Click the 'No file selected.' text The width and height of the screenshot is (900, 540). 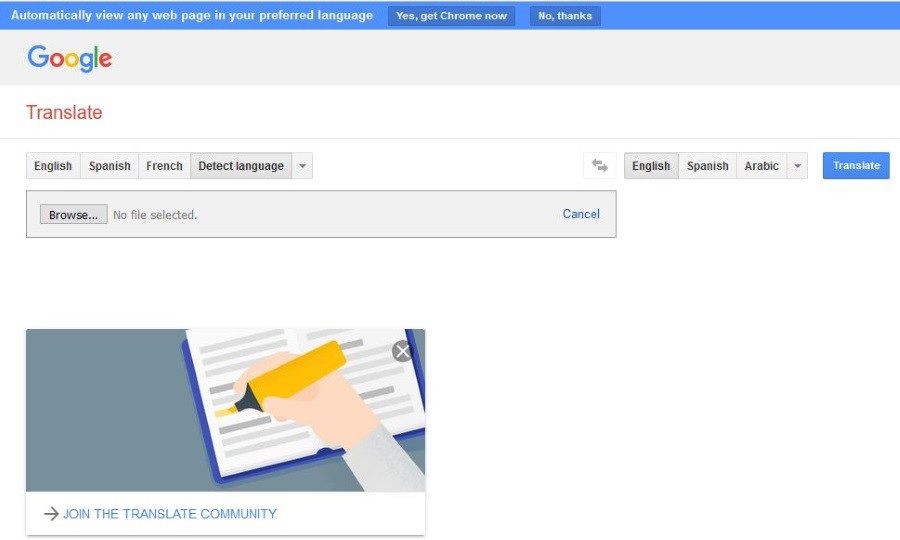155,215
